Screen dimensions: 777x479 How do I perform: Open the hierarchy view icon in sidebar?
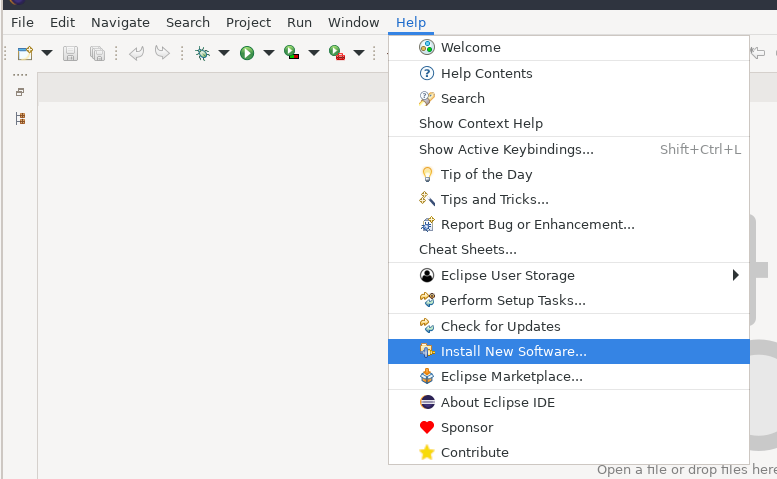click(20, 118)
